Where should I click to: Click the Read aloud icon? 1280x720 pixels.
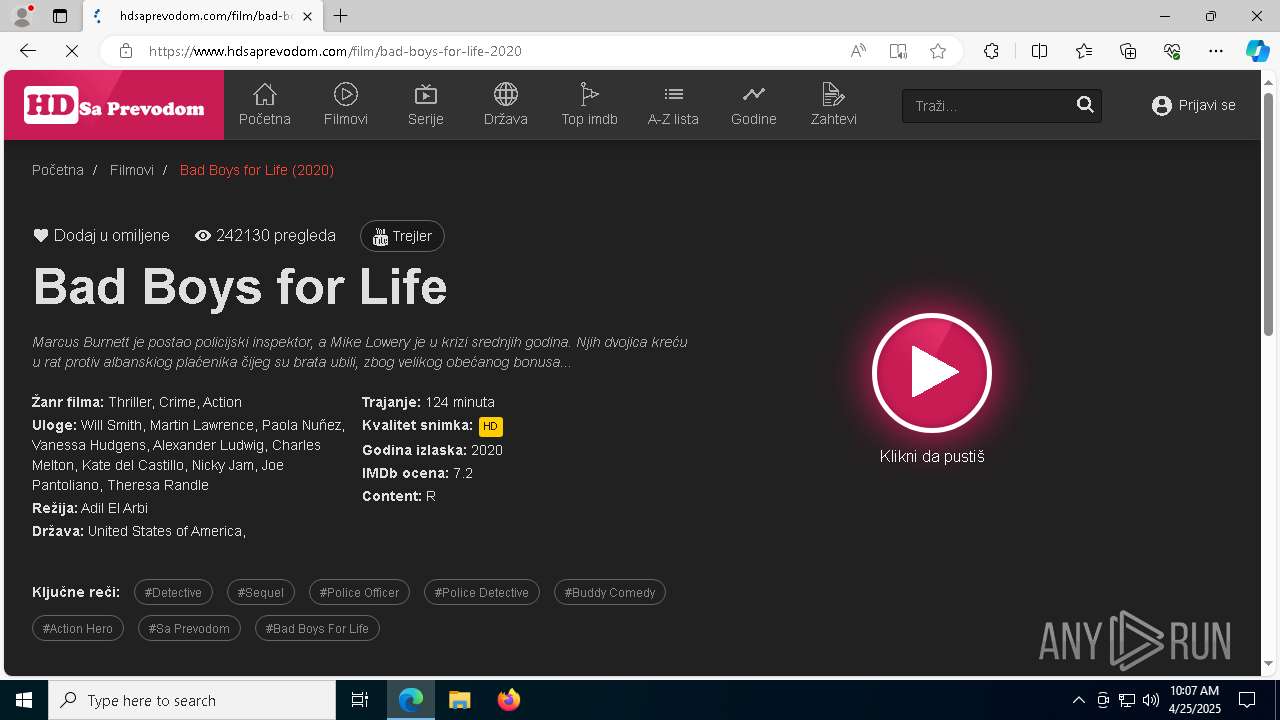pos(858,51)
